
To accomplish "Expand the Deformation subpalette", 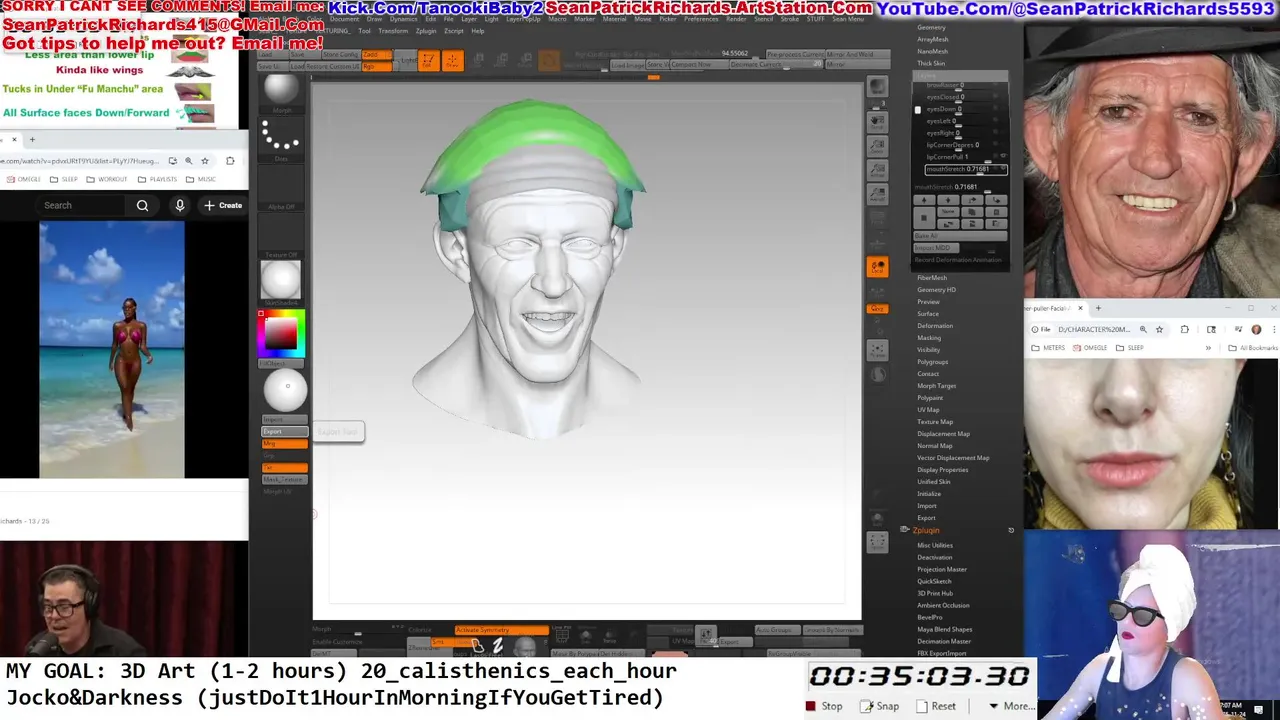I will [935, 326].
